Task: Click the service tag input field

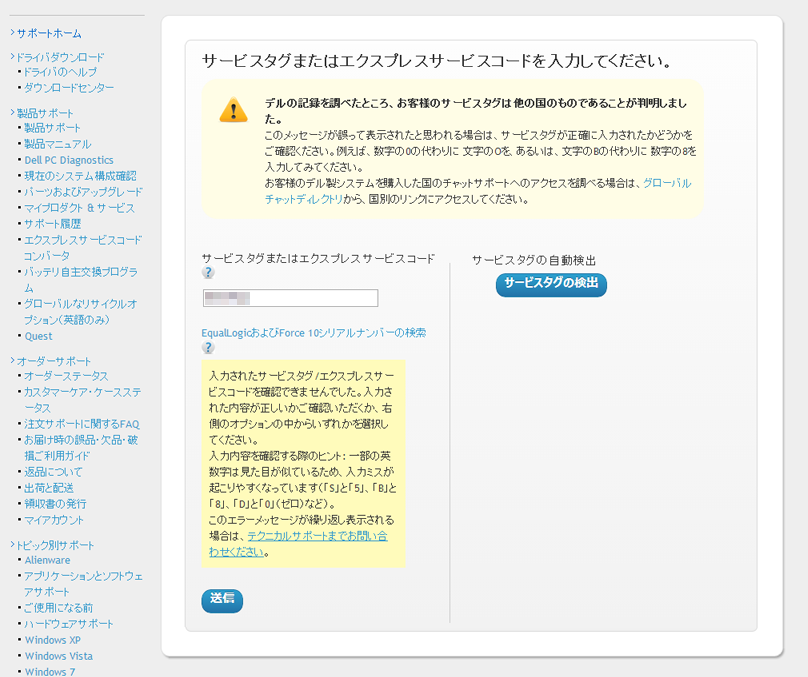Action: point(290,298)
